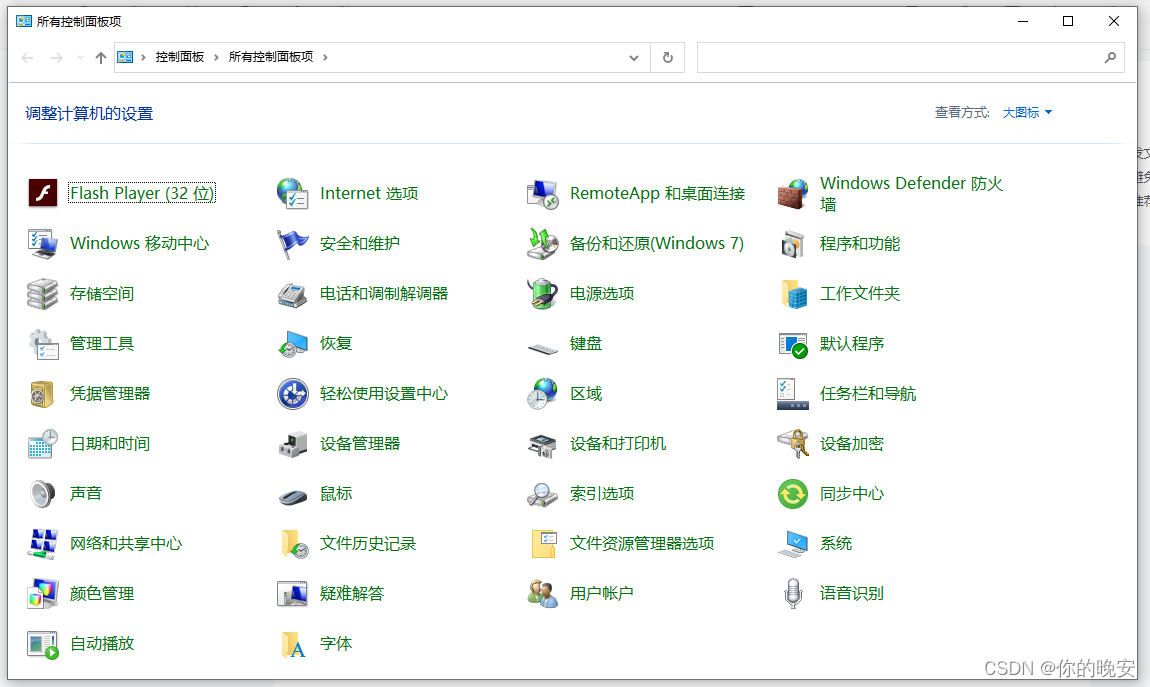Click 所有控制面板项 breadcrumb segment
Viewport: 1150px width, 687px height.
coord(271,56)
